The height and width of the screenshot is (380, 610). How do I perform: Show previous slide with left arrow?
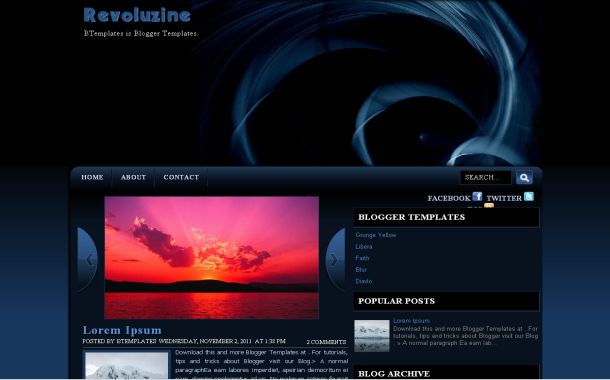pyautogui.click(x=88, y=259)
